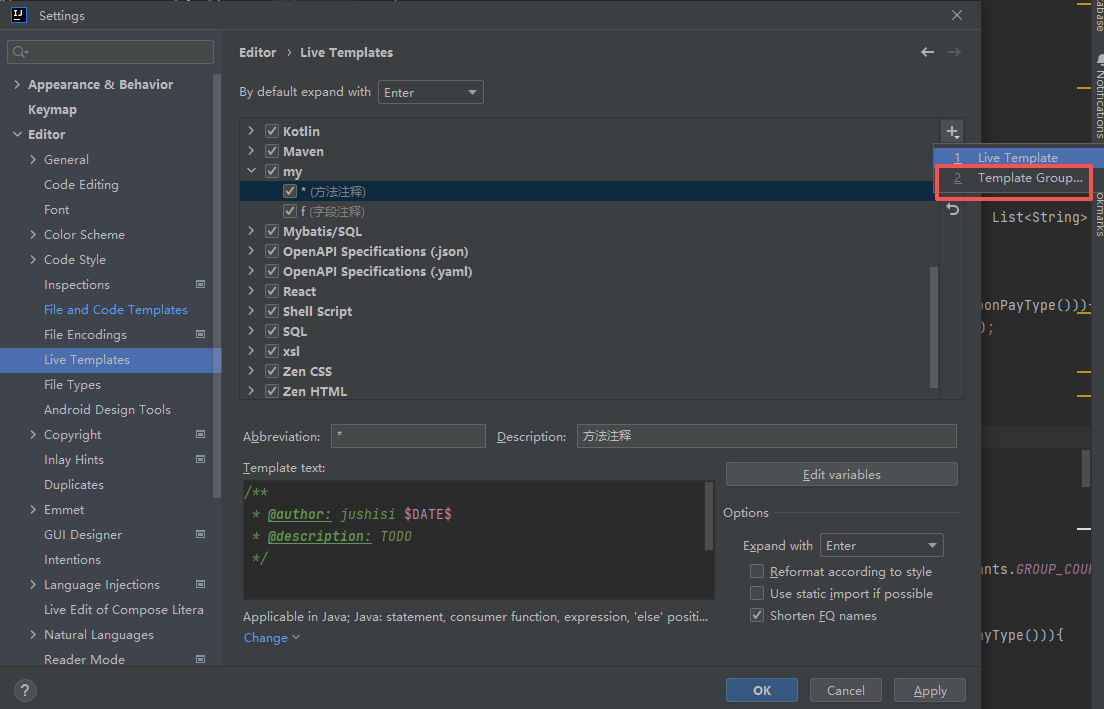Viewport: 1104px width, 709px height.
Task: Expand the Zen HTML template group
Action: 251,391
